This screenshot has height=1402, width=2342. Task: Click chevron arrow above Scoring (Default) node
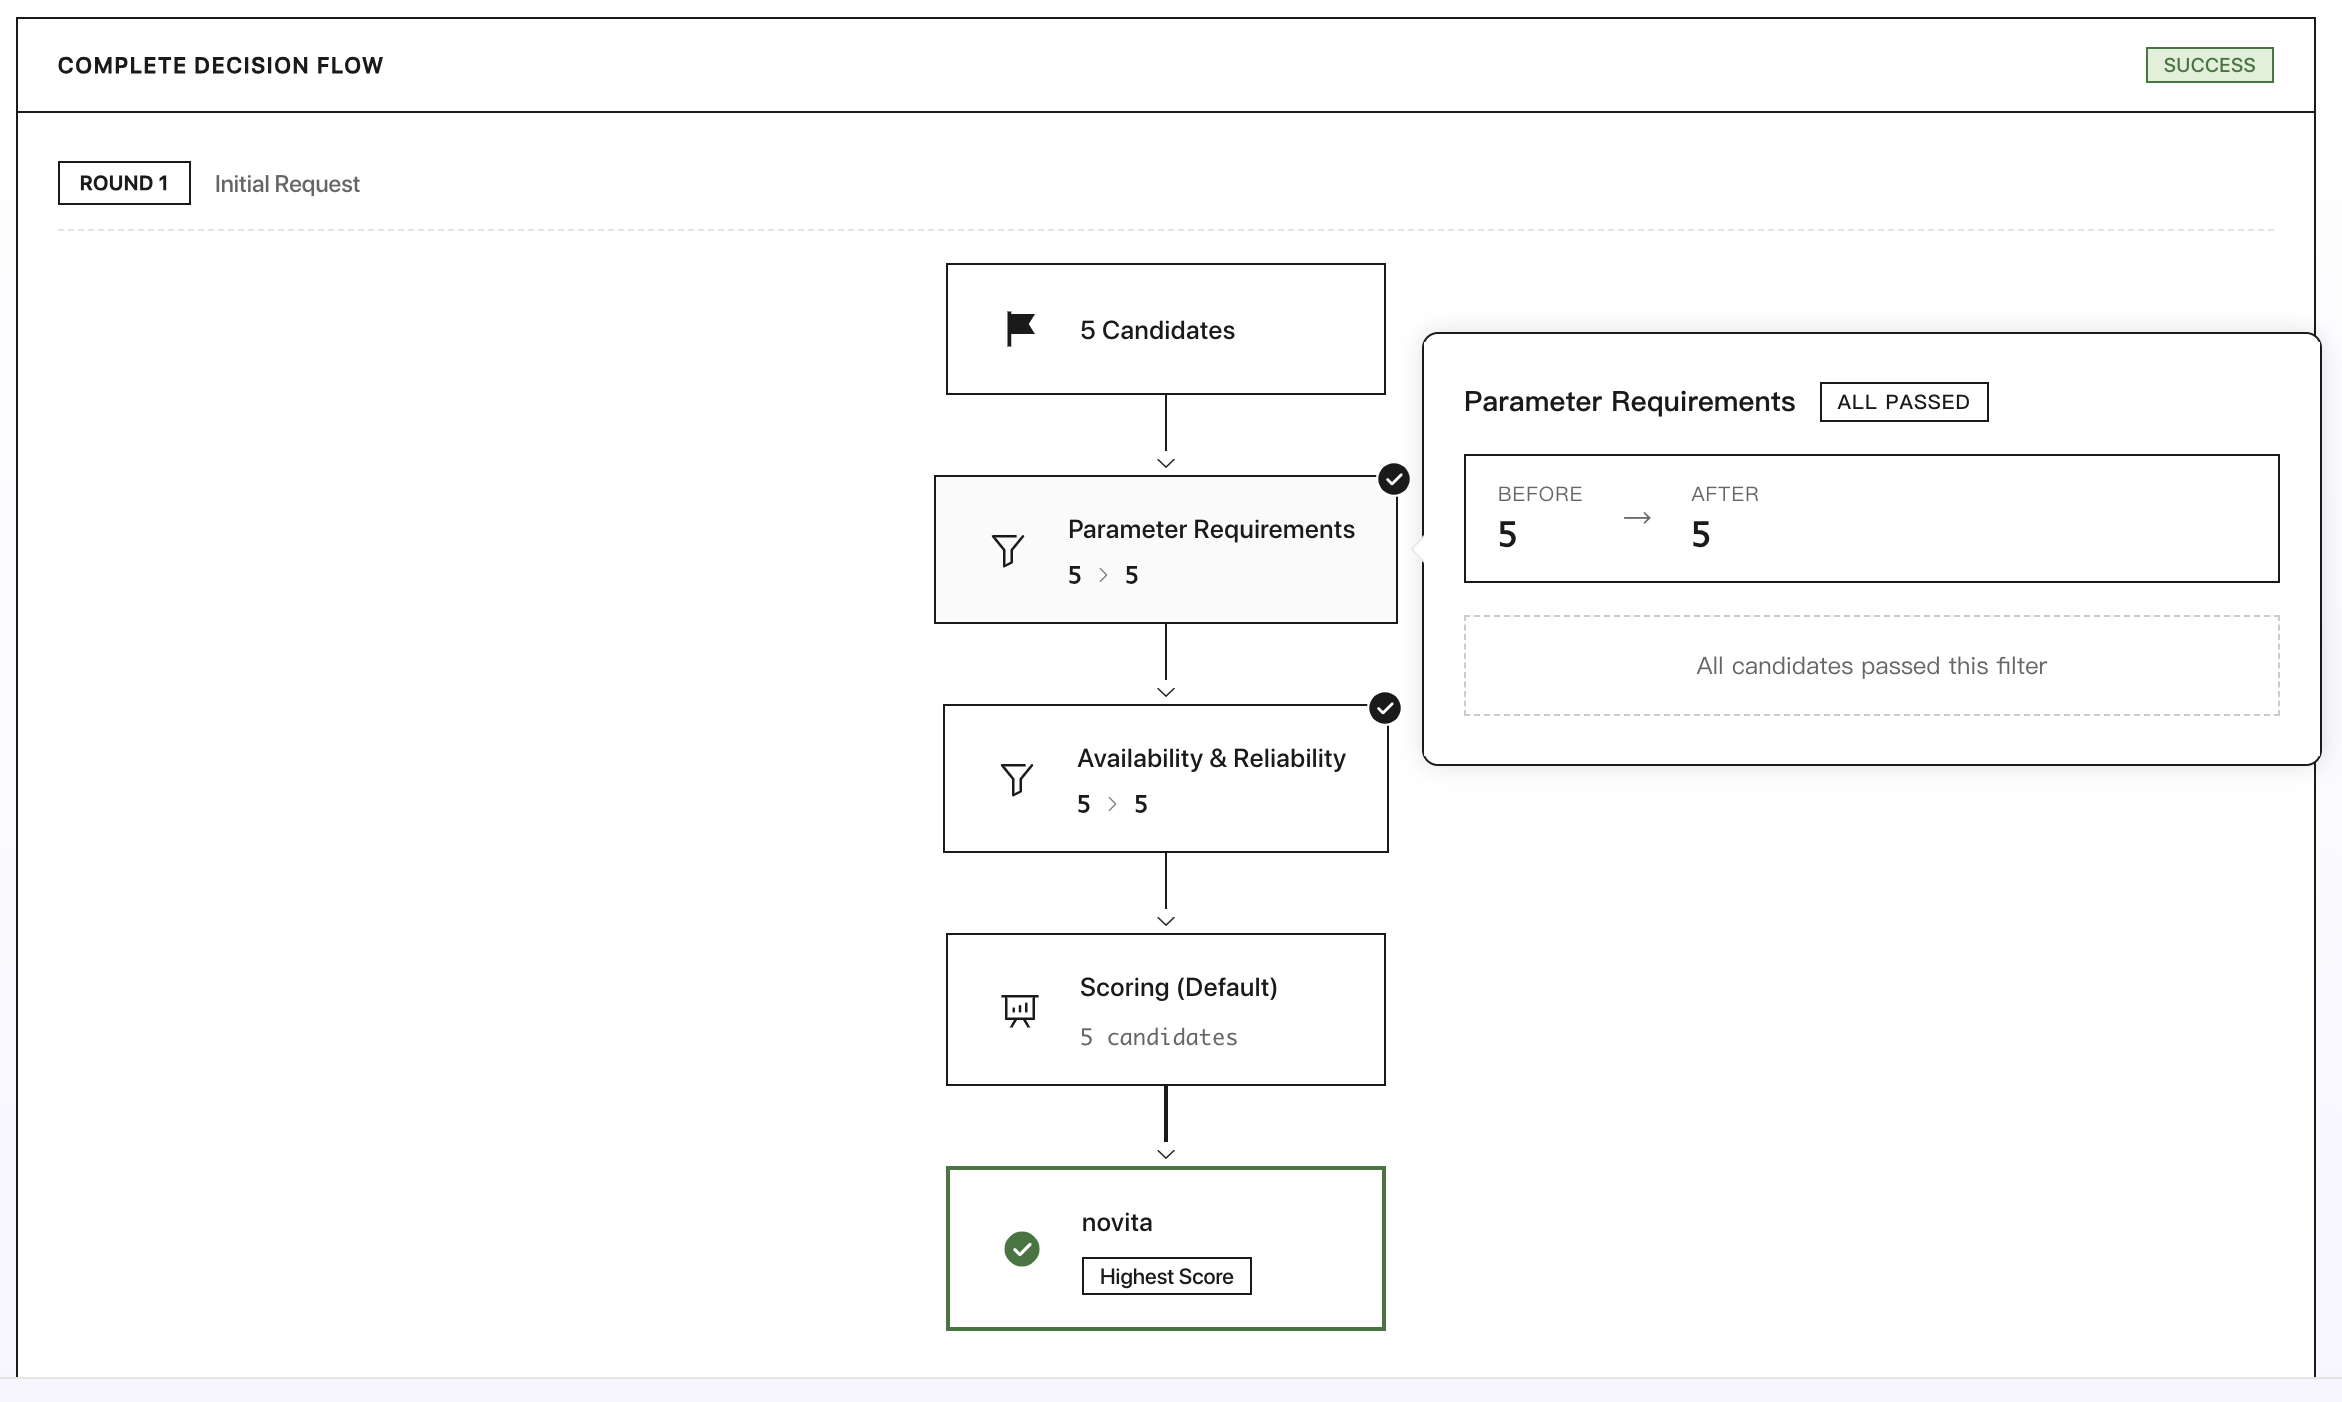(1165, 921)
